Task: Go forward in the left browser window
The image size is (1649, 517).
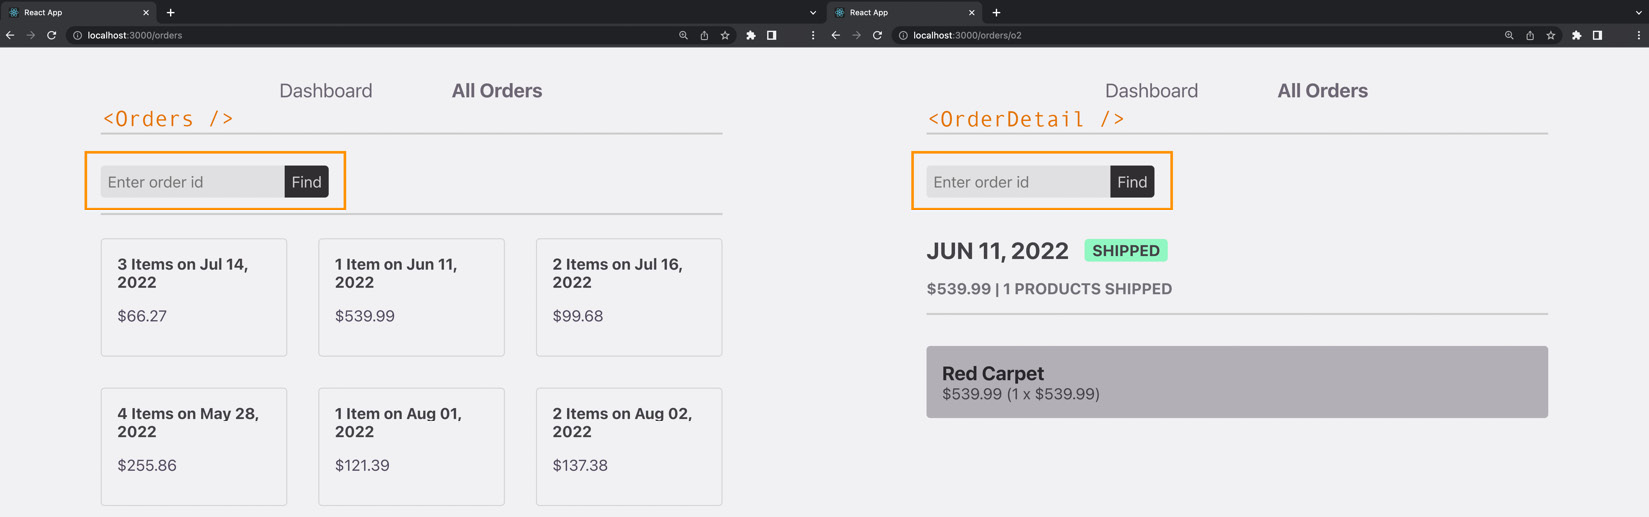Action: click(31, 35)
